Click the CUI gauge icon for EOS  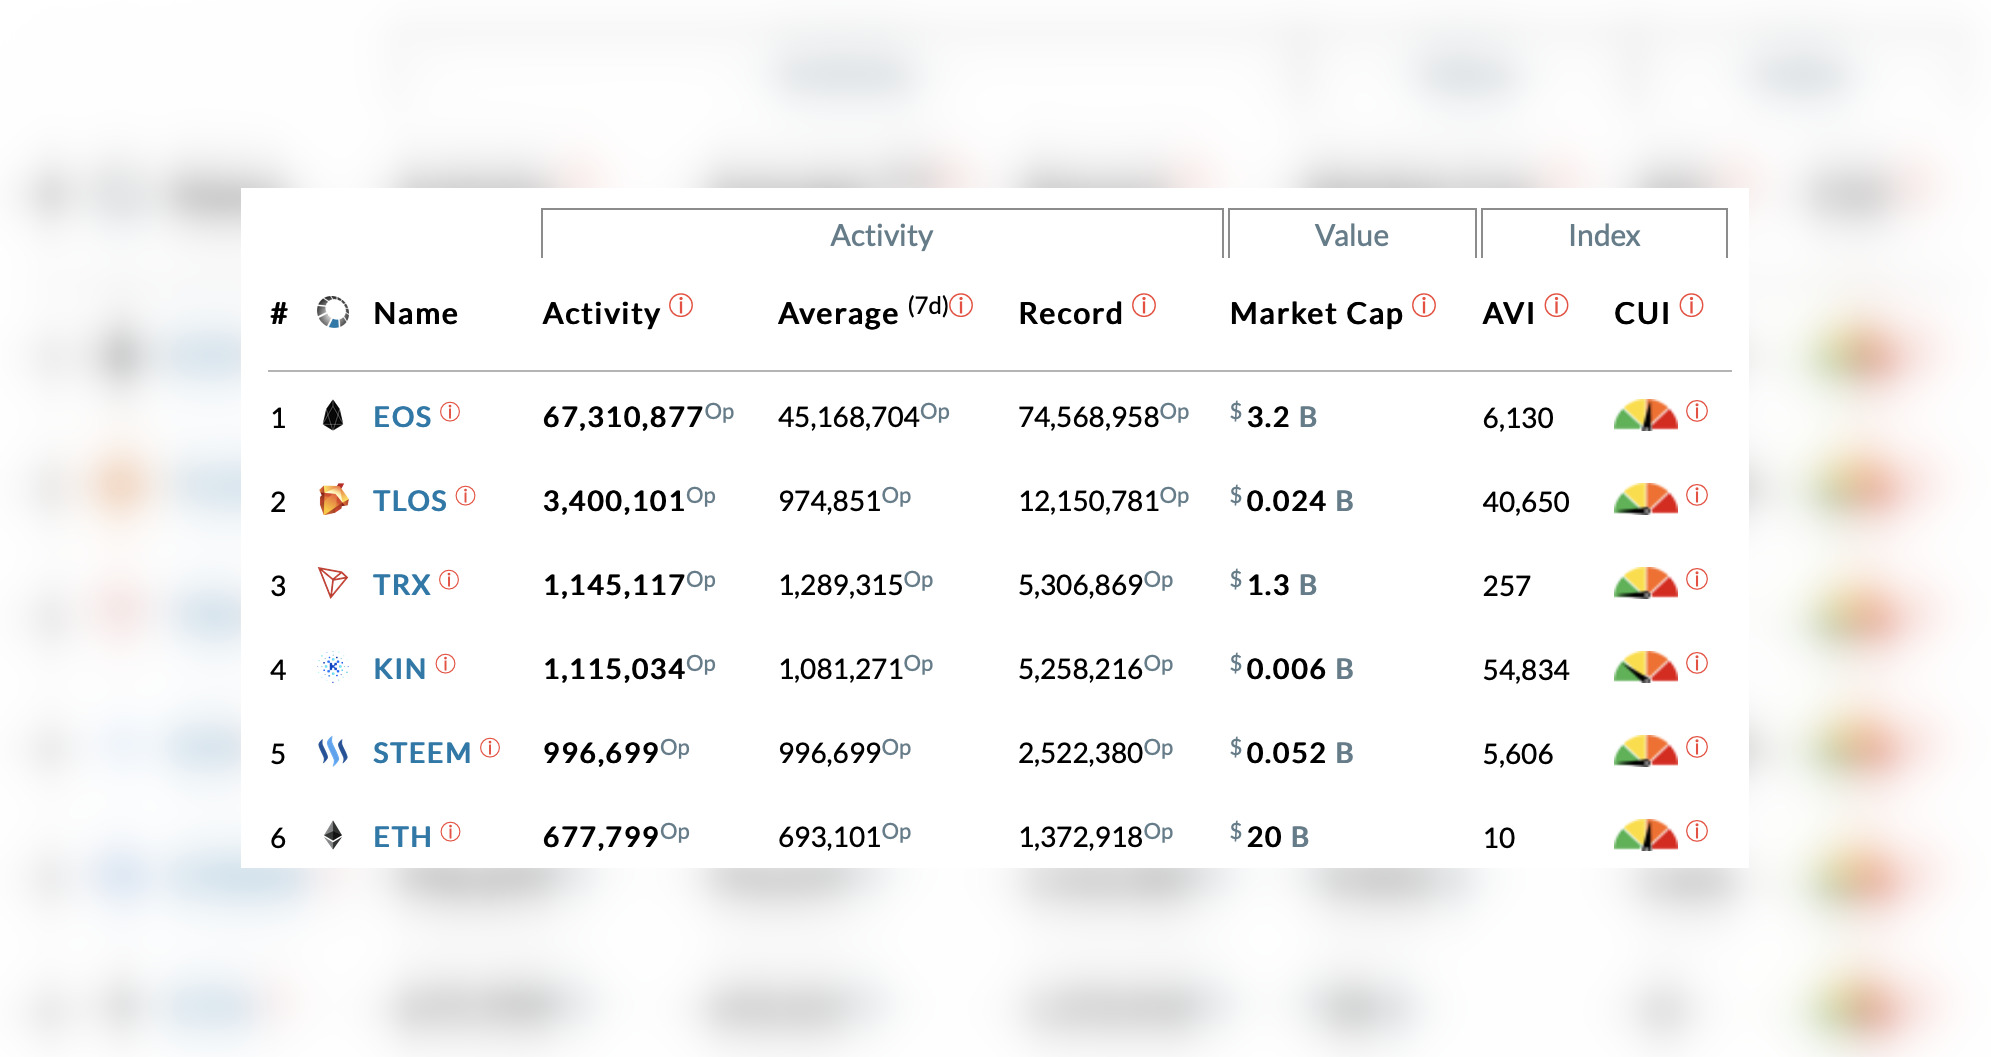1645,415
